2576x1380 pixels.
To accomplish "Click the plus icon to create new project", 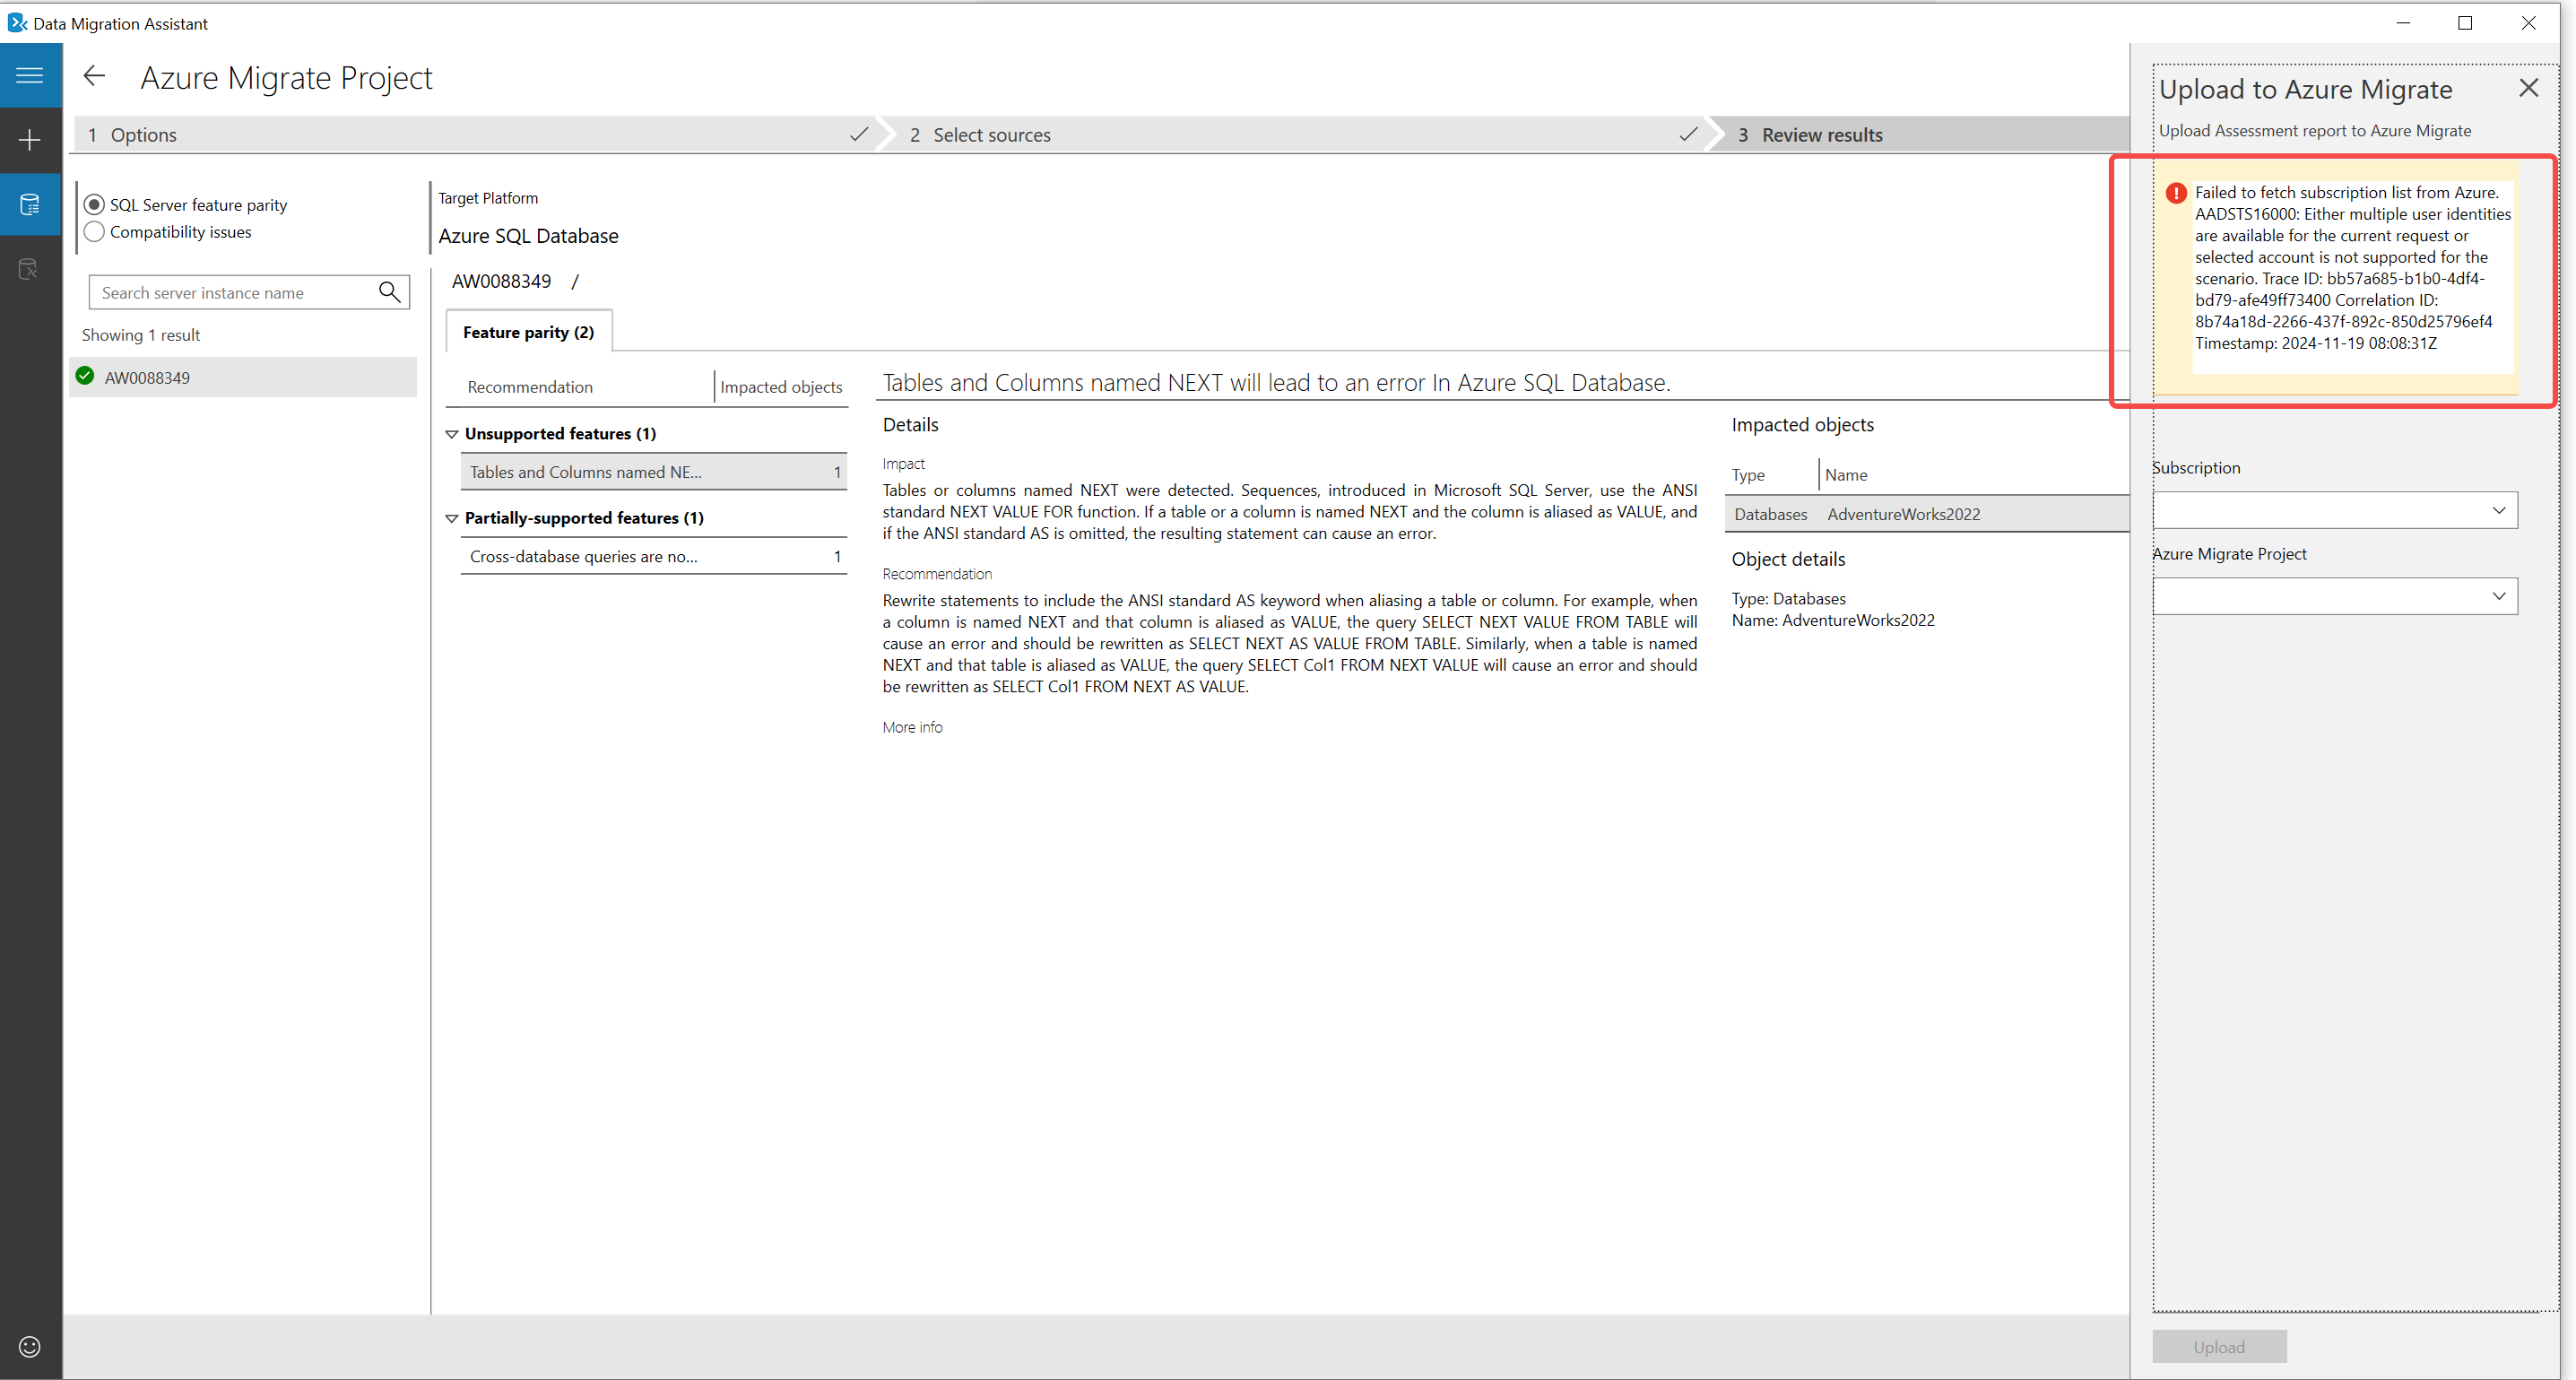I will tap(30, 140).
